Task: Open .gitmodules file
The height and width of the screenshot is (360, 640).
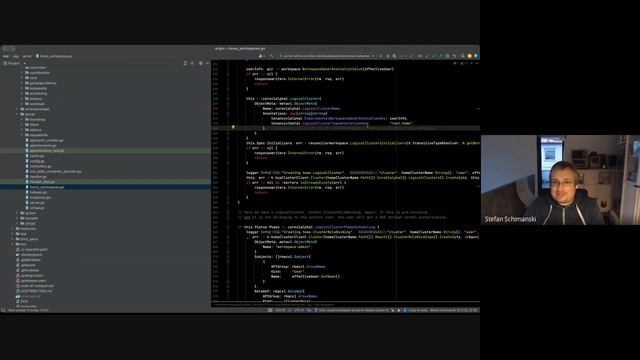Action: 28,270
